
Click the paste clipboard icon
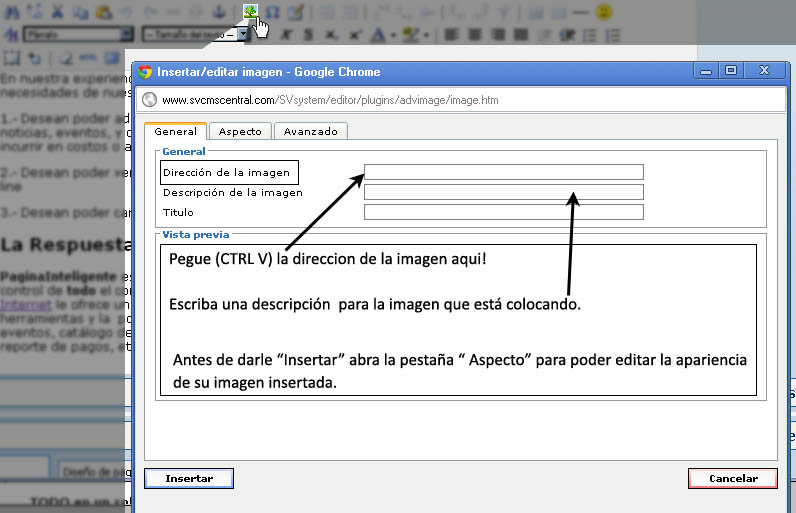(x=103, y=12)
